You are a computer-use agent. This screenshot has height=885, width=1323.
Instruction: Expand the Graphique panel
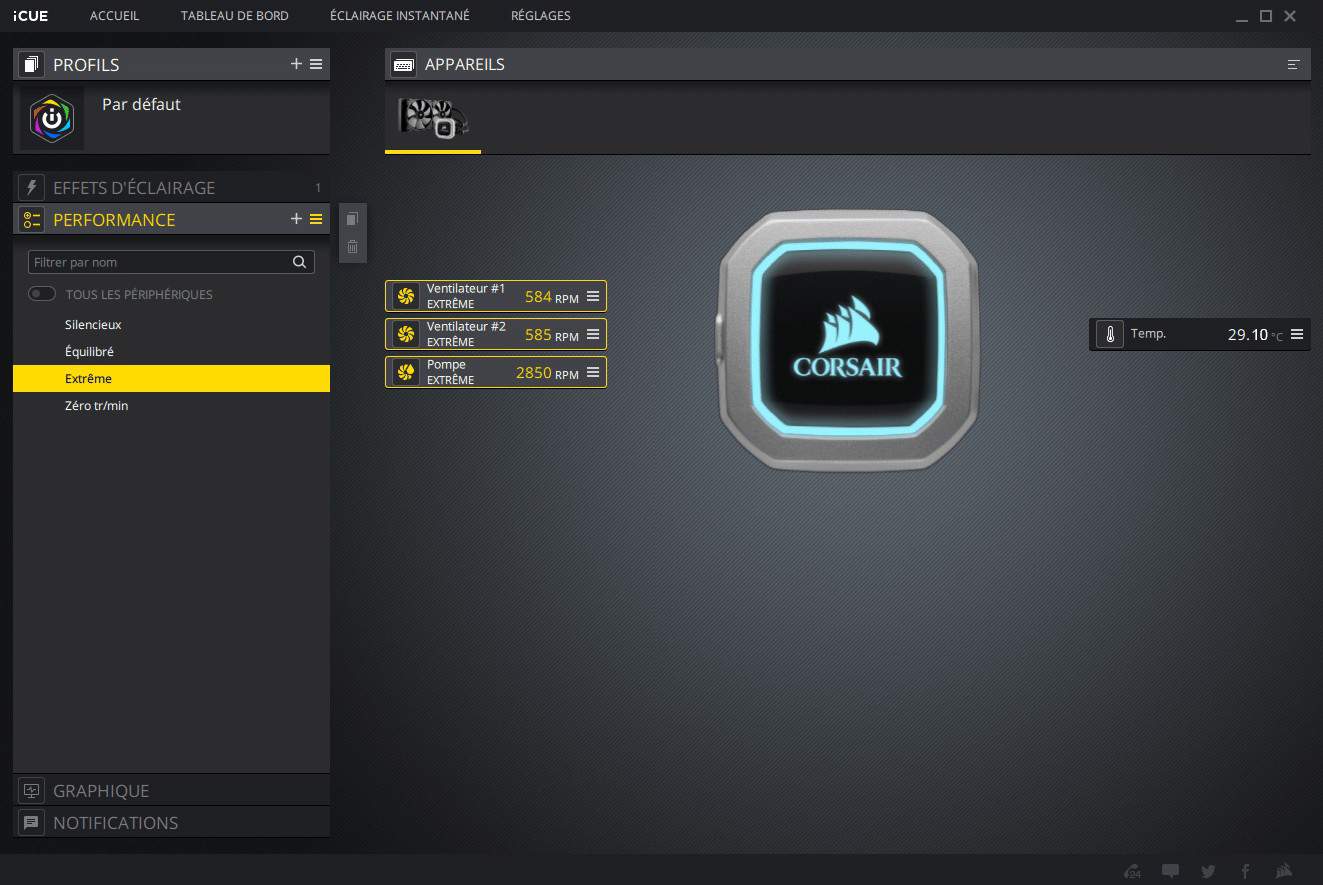101,791
